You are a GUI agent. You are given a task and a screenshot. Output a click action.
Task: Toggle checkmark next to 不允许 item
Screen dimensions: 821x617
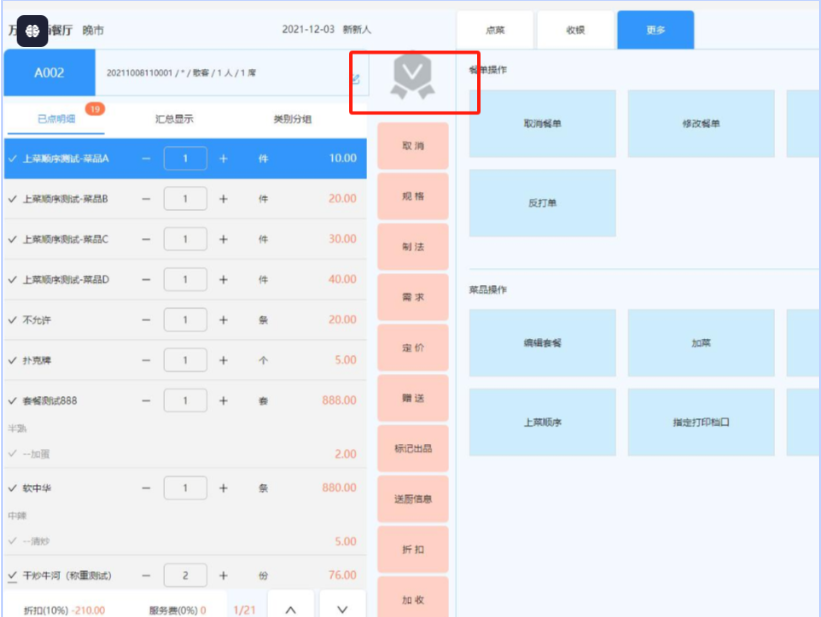point(12,320)
